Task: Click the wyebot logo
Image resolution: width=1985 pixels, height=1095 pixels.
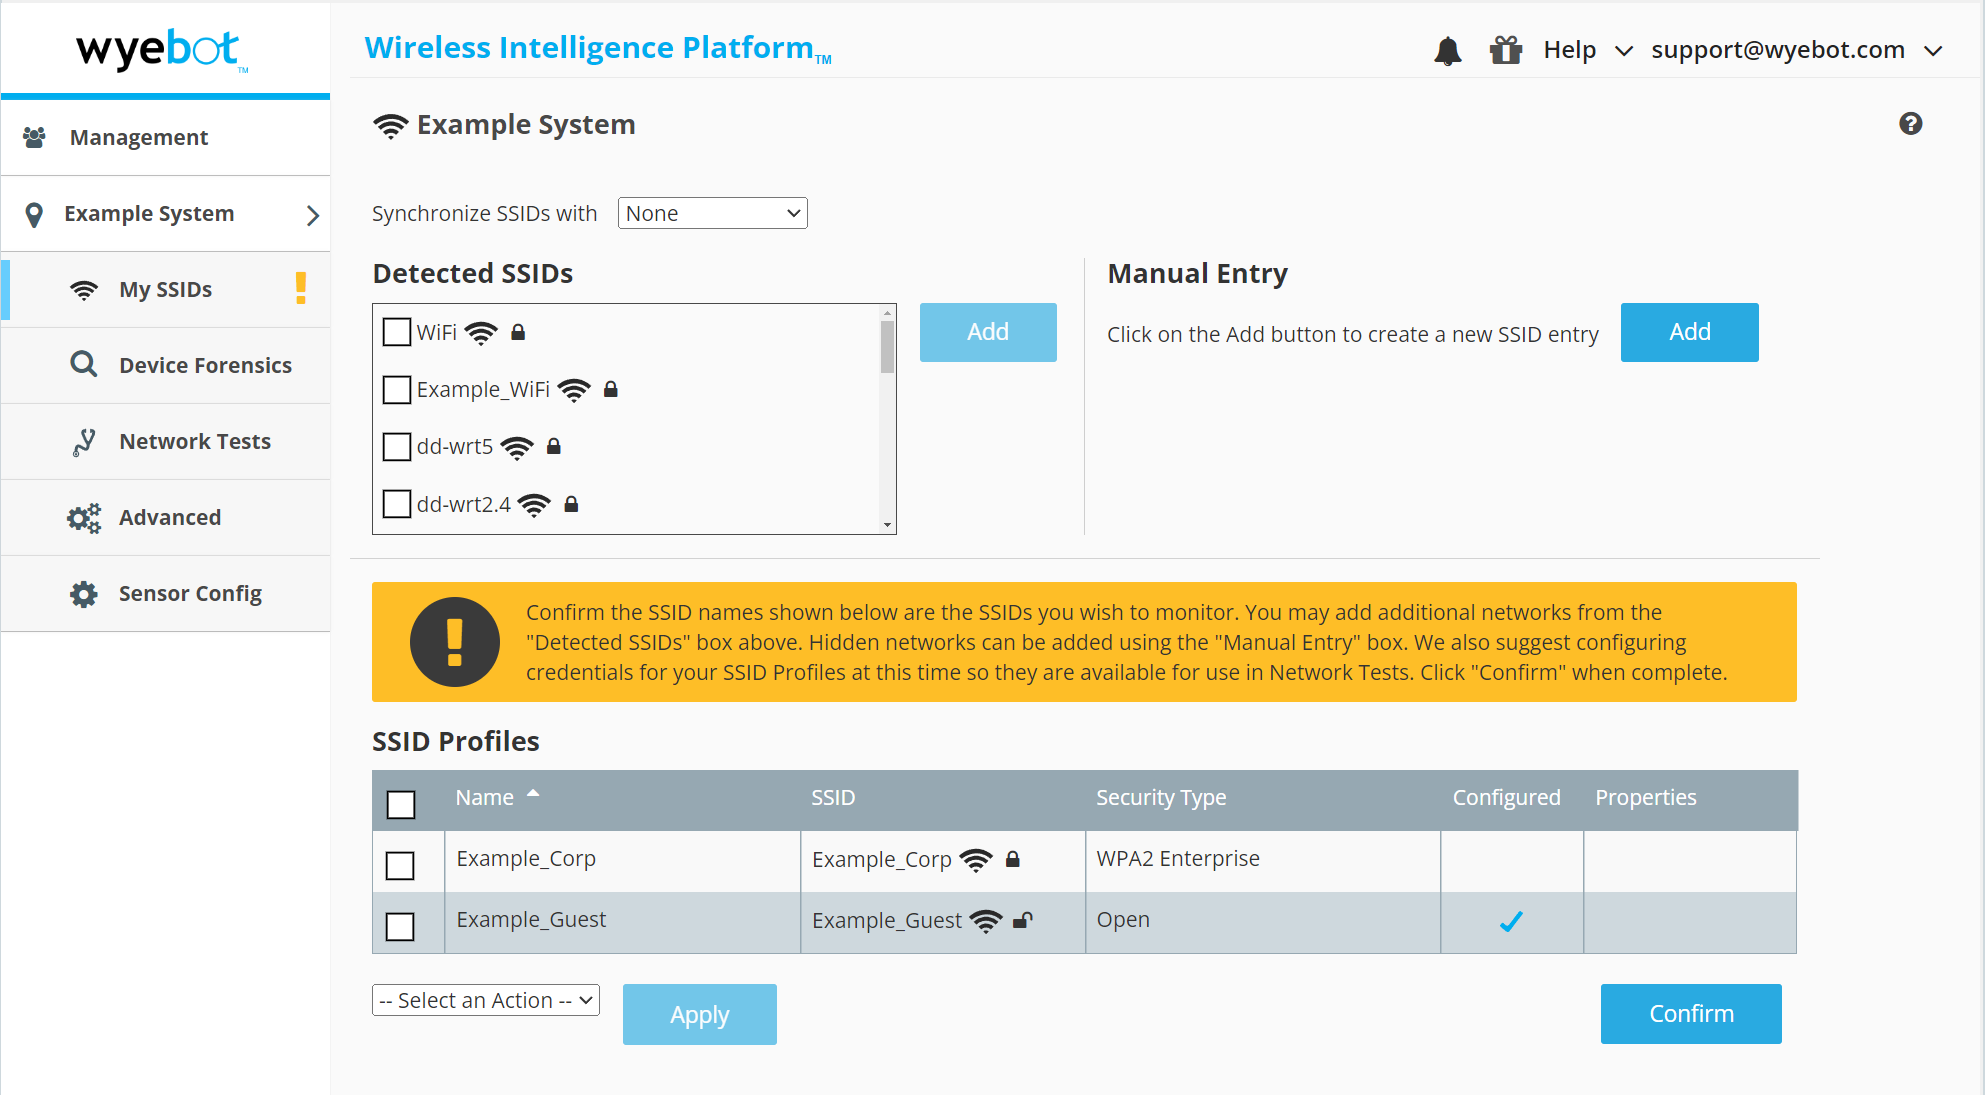Action: coord(160,49)
